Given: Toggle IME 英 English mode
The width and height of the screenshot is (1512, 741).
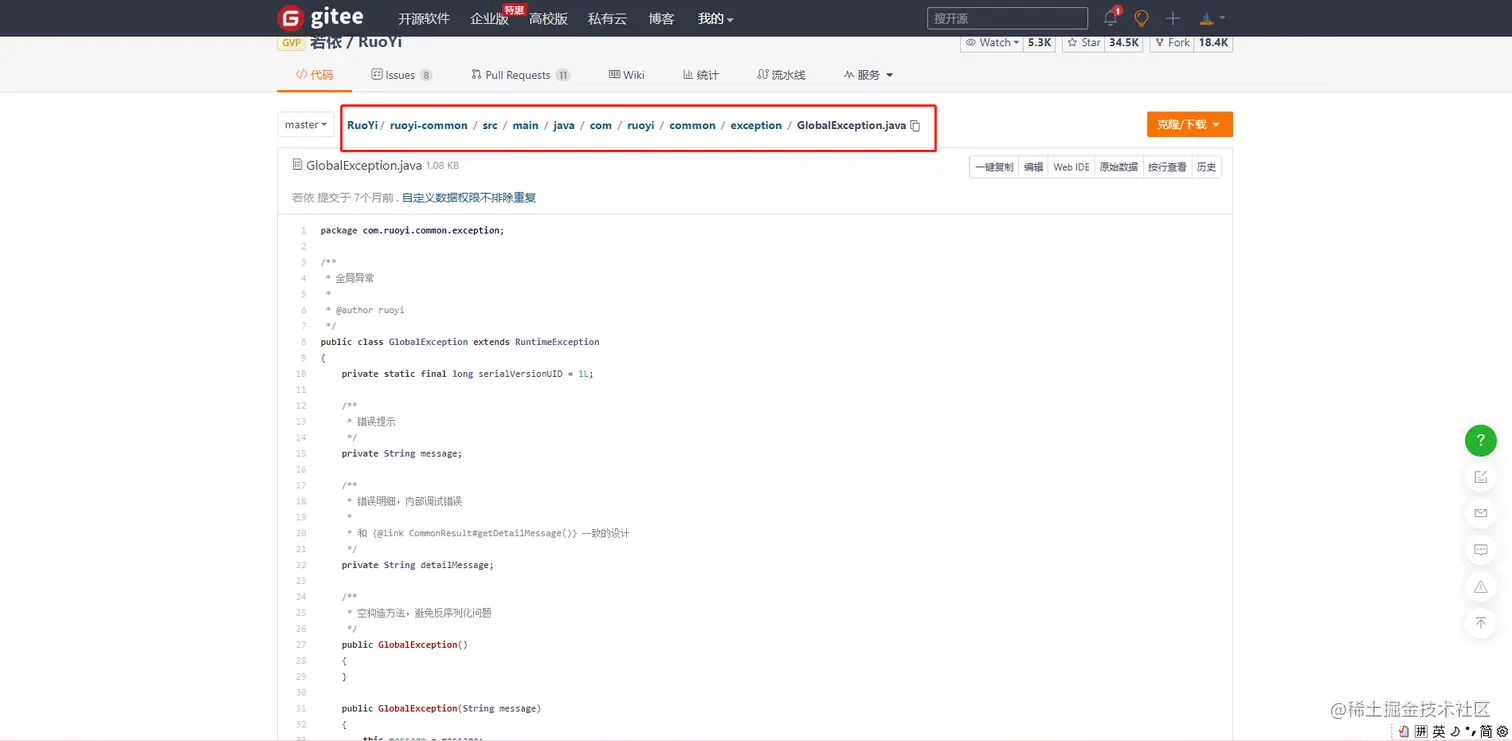Looking at the screenshot, I should pos(1438,732).
